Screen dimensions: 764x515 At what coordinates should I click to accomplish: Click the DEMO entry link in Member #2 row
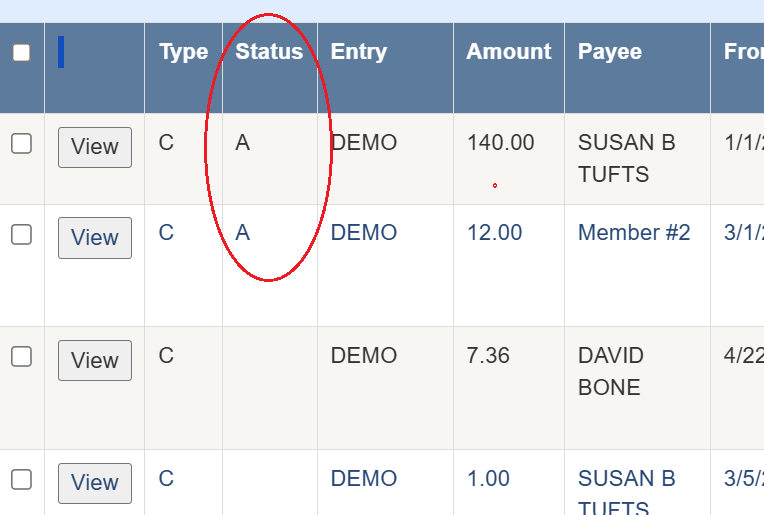363,233
